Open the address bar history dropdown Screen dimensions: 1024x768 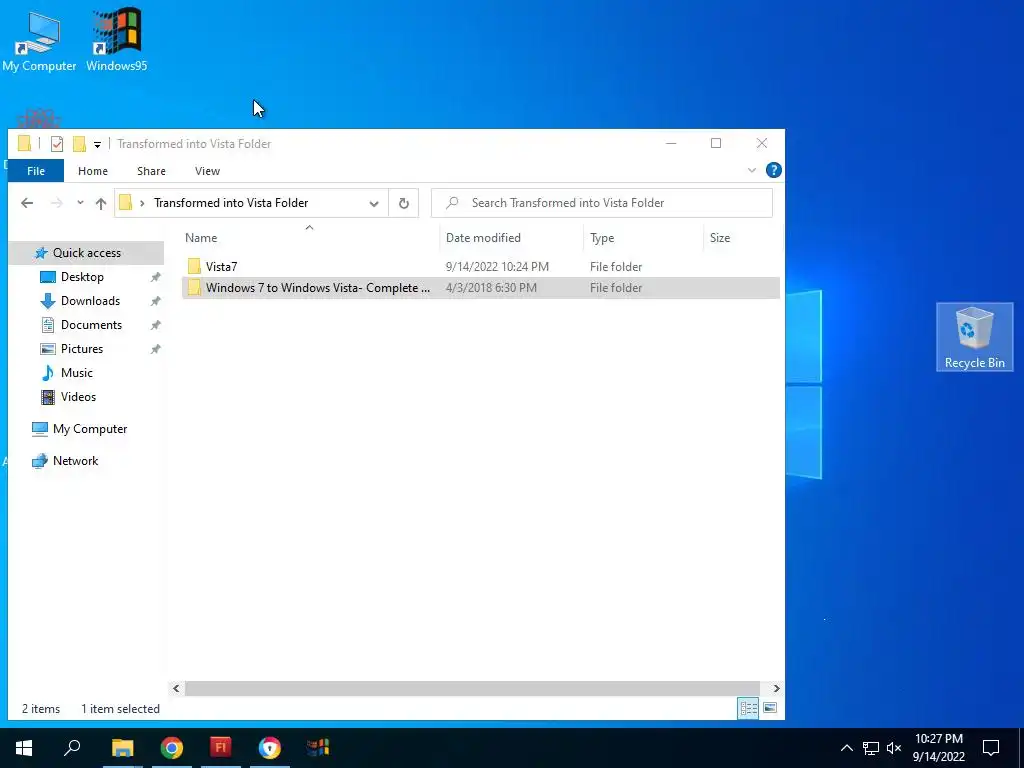[374, 203]
